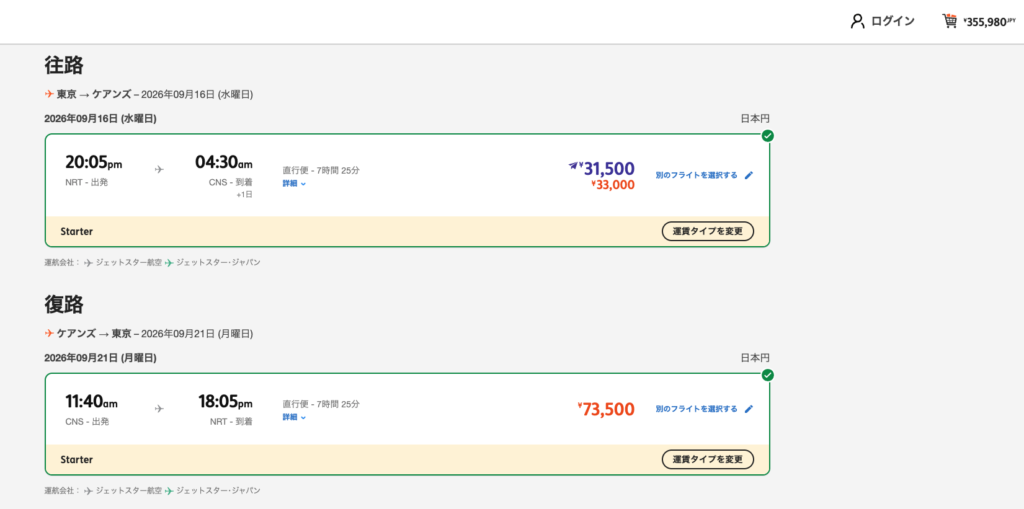Click the green checkmark on return flight card
The width and height of the screenshot is (1024, 509).
768,375
